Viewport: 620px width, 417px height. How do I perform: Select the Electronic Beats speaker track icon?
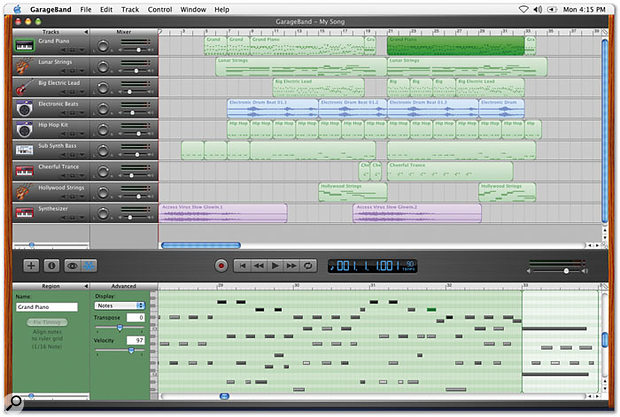click(x=24, y=108)
